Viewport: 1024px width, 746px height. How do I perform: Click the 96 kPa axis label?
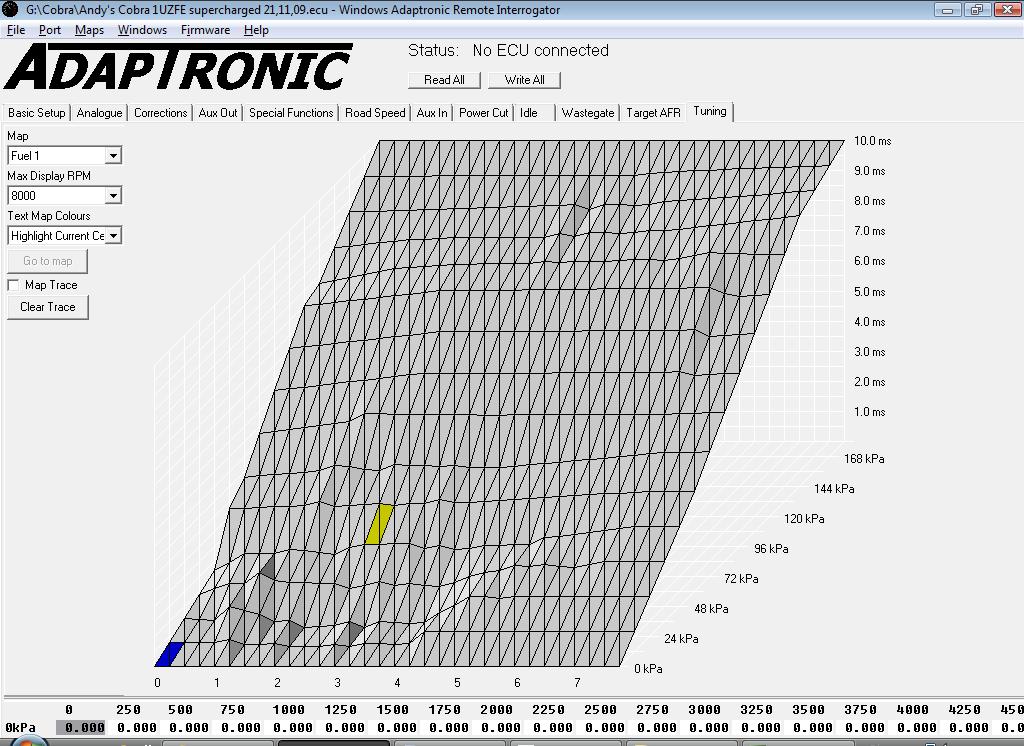click(x=771, y=549)
